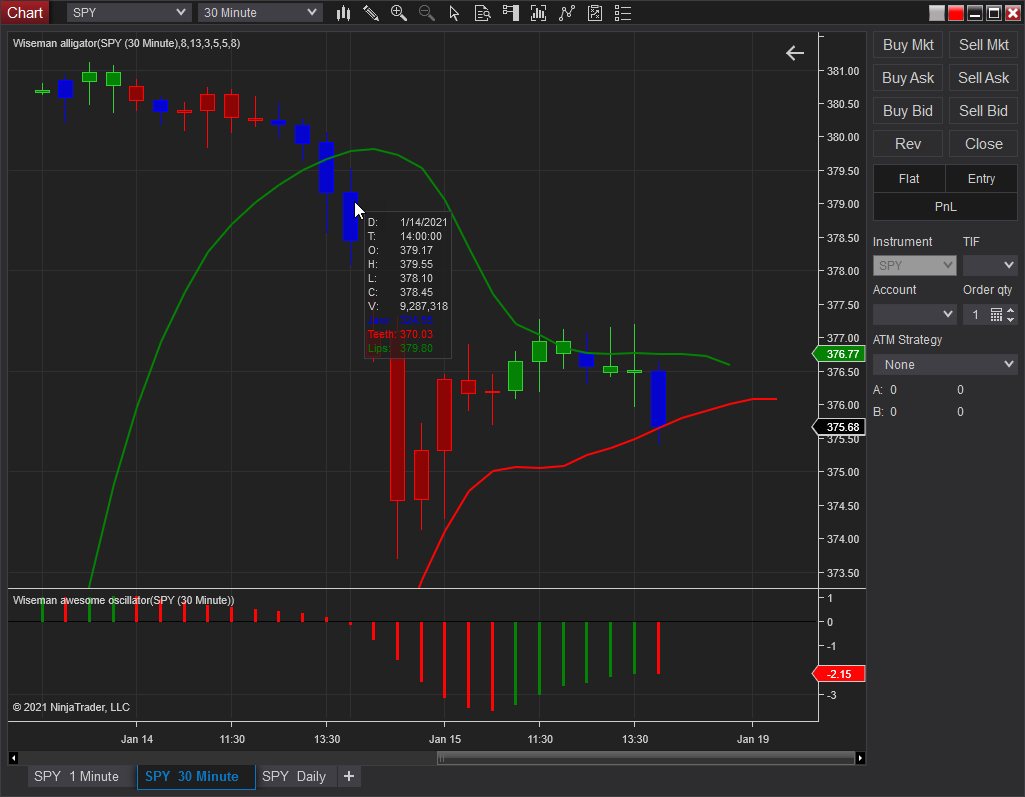Toggle the chart trader panel icon
Image resolution: width=1025 pixels, height=797 pixels.
click(x=511, y=13)
